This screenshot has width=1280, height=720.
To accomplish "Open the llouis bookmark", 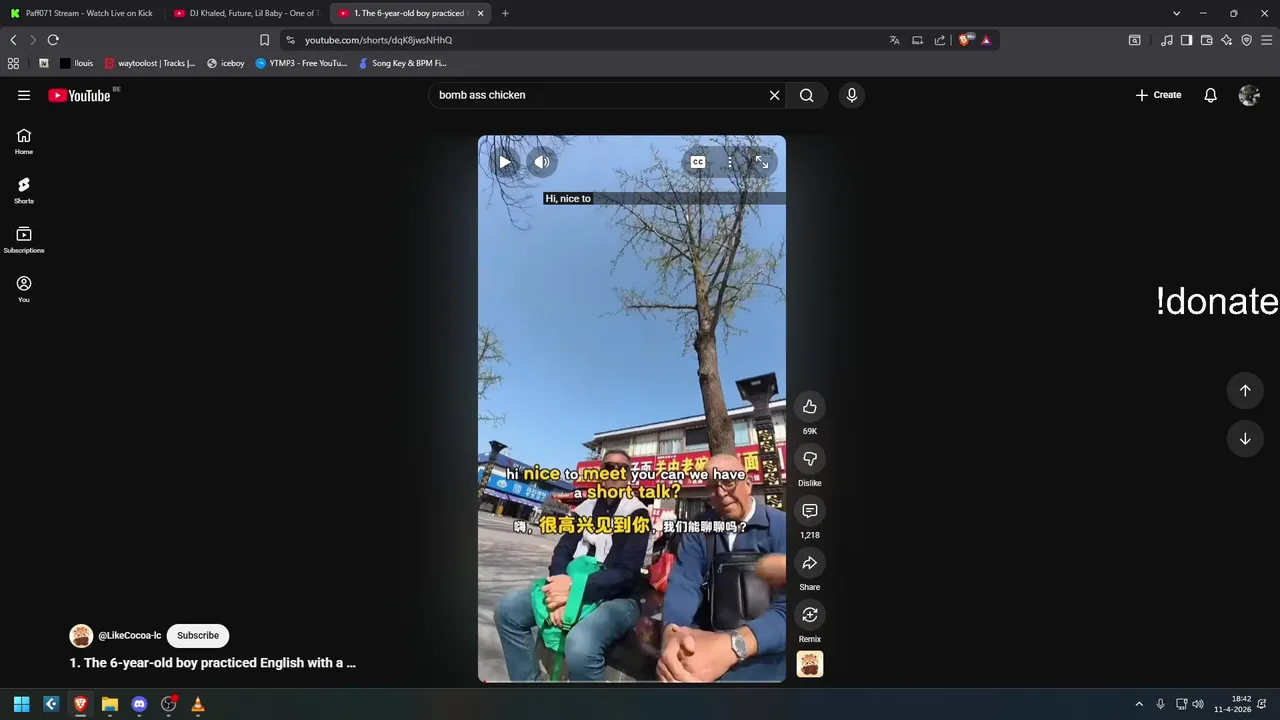I will click(x=77, y=63).
